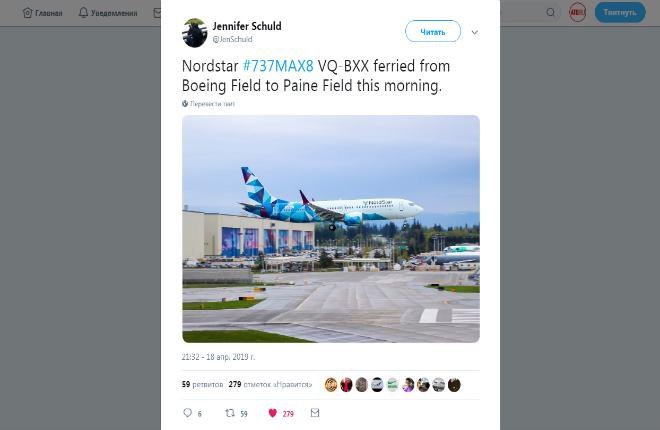Open Jennifer Schuld's profile avatar
660x430 pixels.
(194, 33)
